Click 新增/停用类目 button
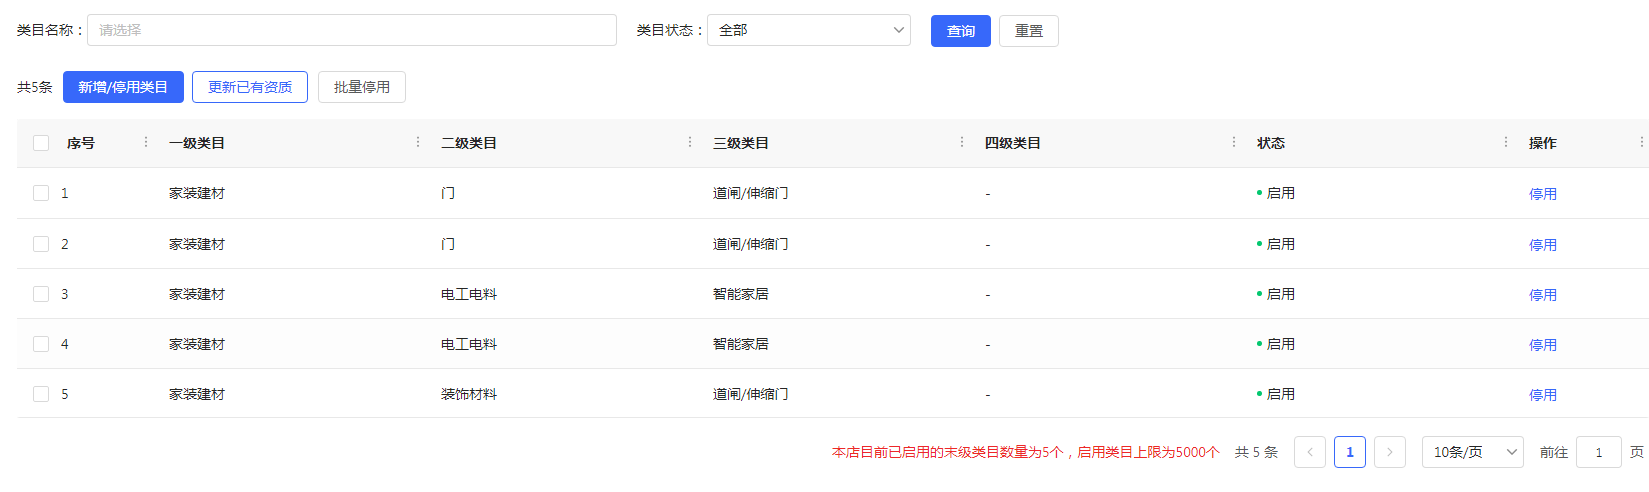This screenshot has height=492, width=1649. [123, 87]
